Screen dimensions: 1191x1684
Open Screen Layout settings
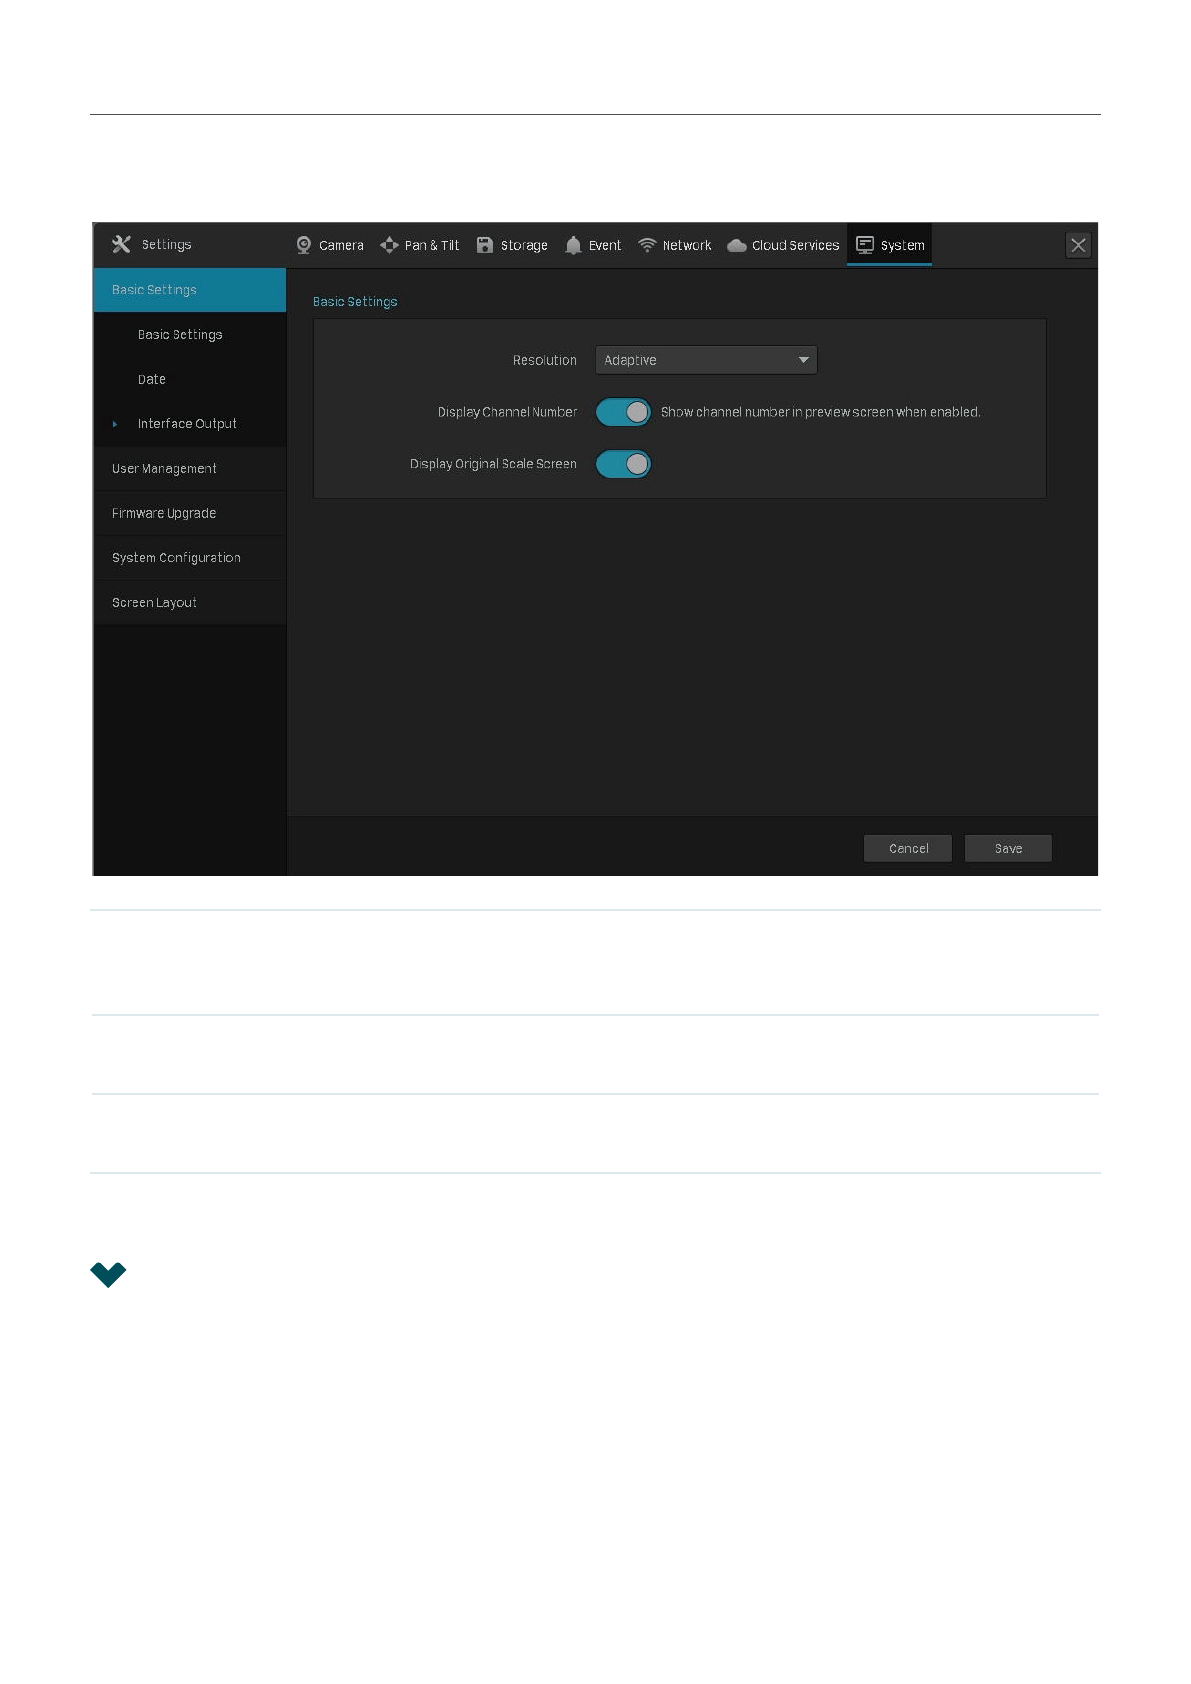click(154, 603)
